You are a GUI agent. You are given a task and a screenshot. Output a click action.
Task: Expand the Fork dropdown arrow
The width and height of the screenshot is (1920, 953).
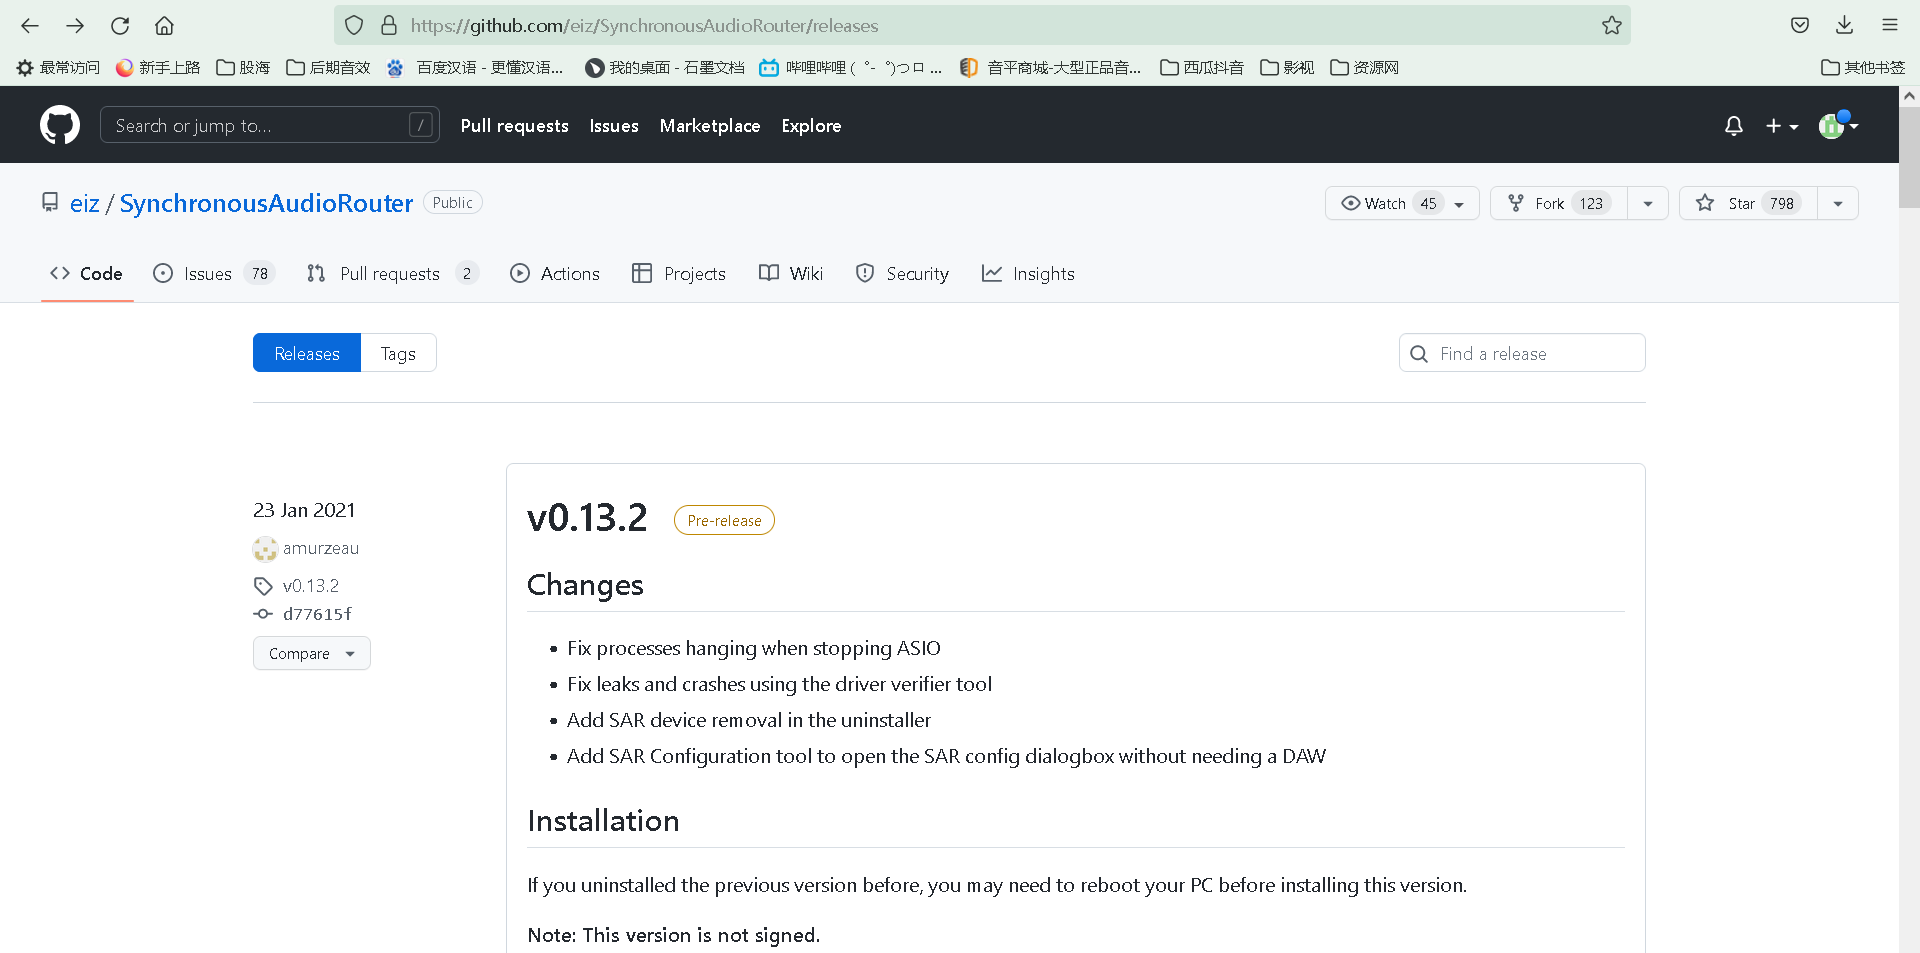(x=1648, y=204)
